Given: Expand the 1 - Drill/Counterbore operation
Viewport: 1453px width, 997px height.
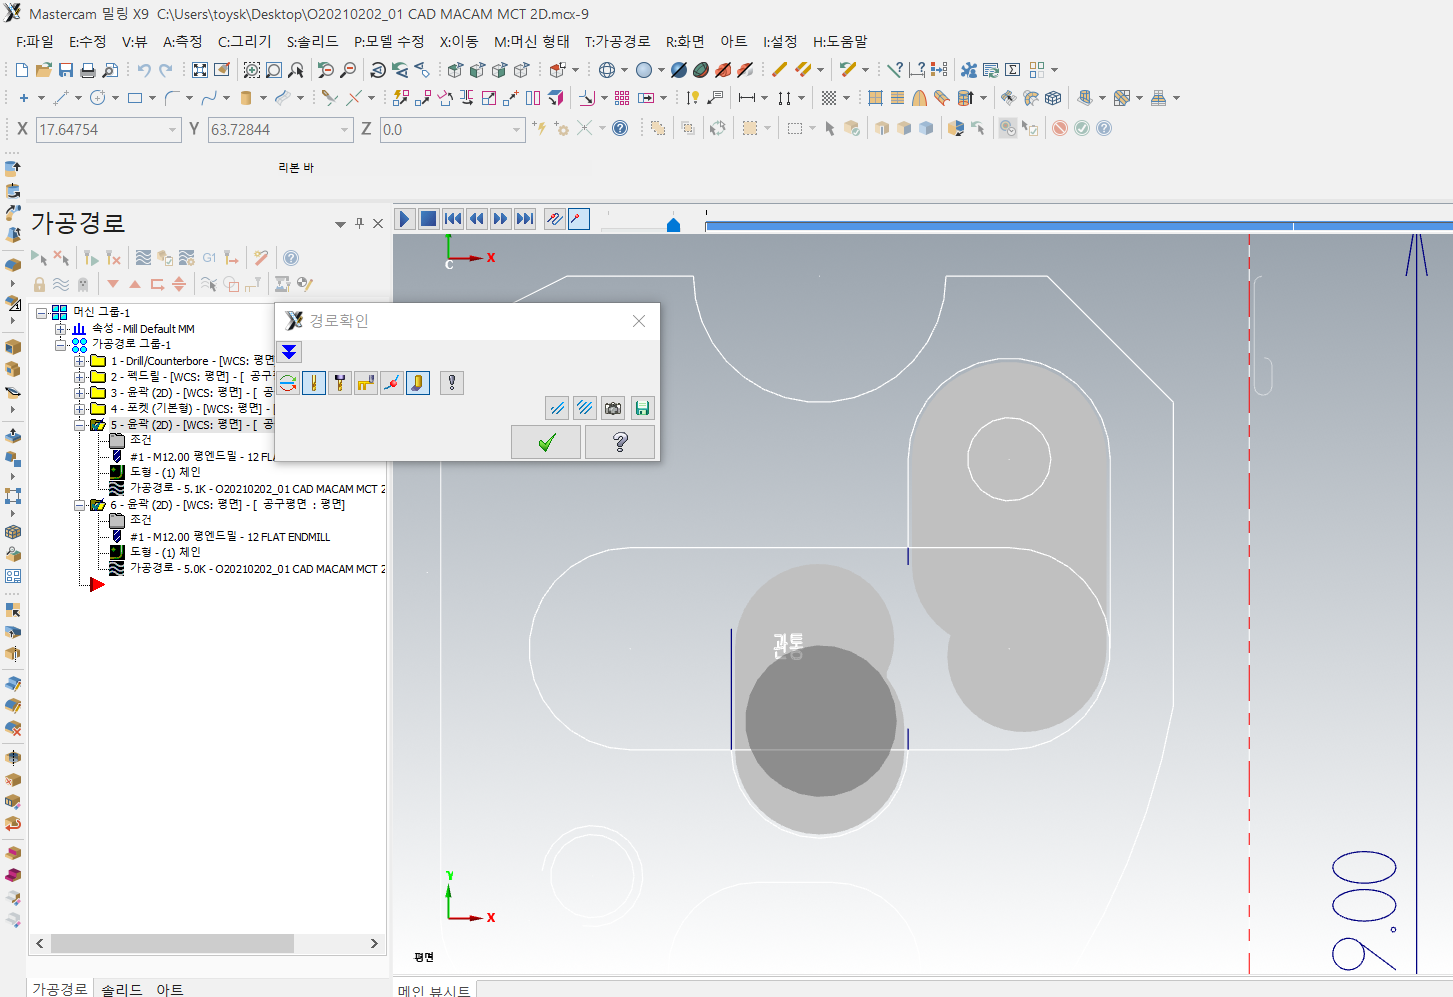Looking at the screenshot, I should point(80,361).
